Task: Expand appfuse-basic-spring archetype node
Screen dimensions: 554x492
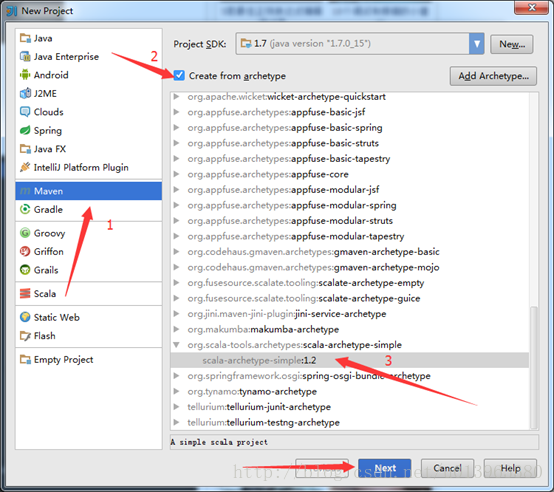Action: coord(176,128)
